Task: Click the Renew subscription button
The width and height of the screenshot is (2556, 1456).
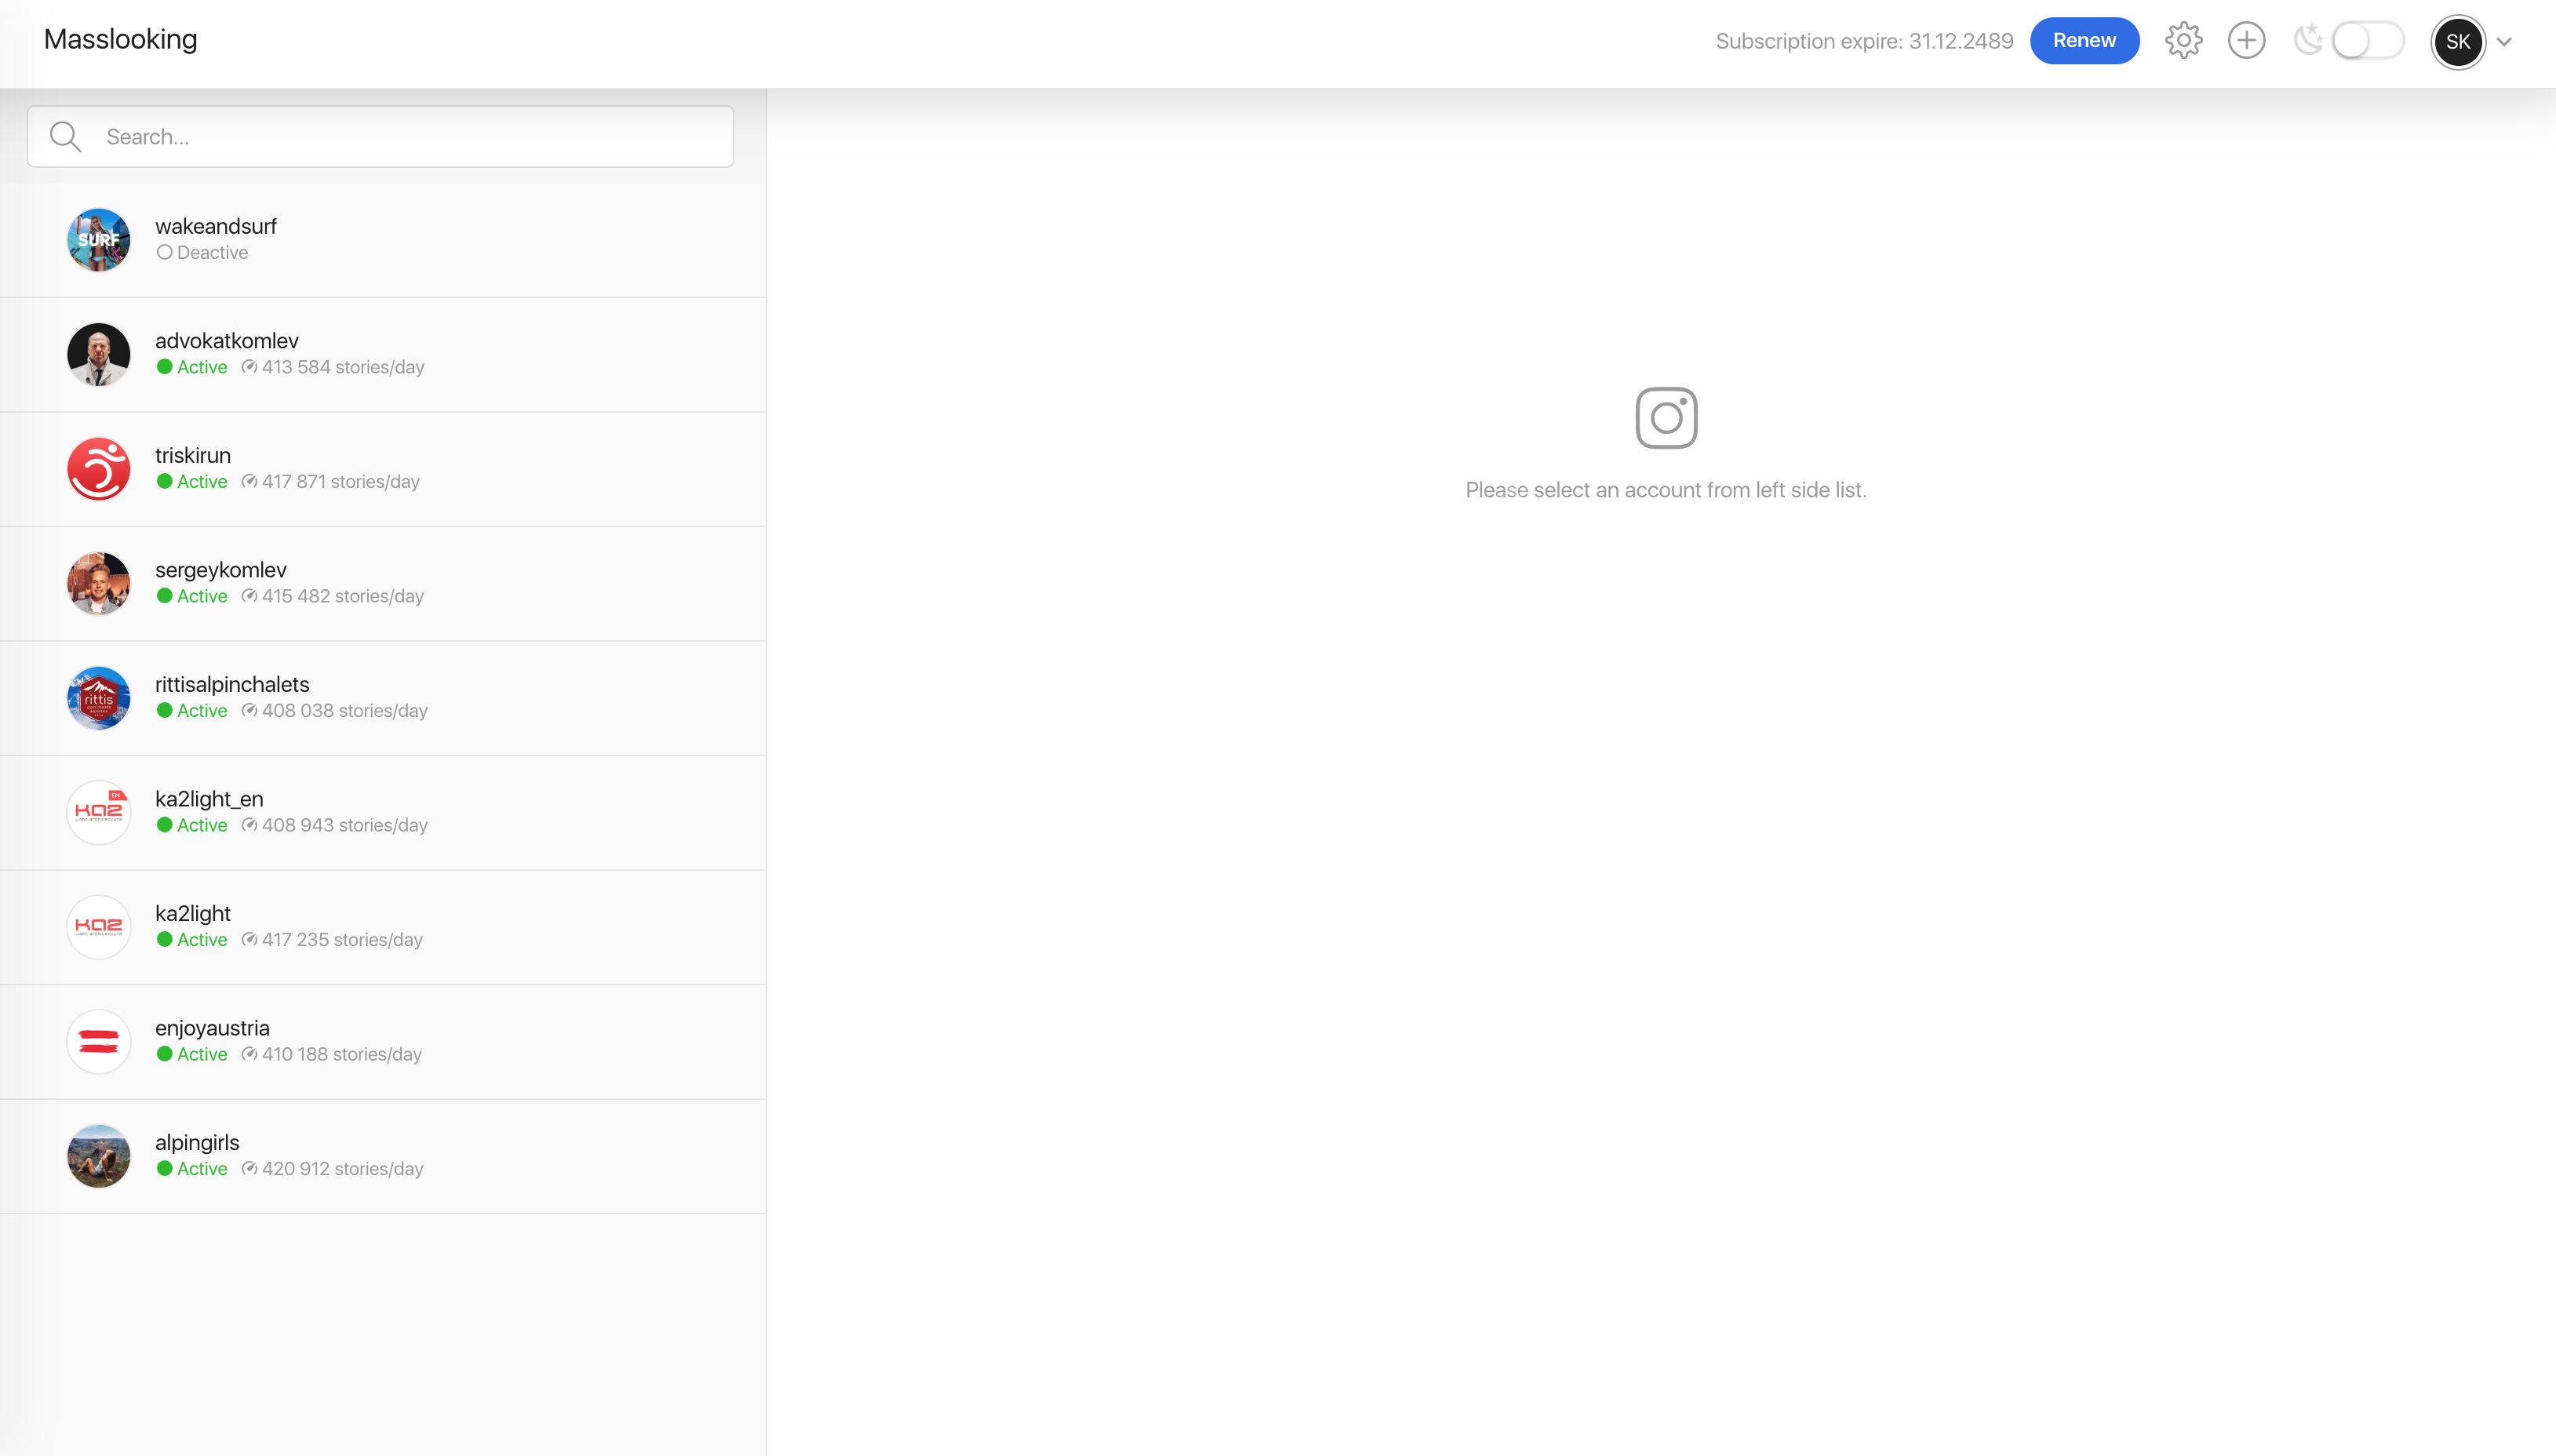Action: coord(2084,41)
